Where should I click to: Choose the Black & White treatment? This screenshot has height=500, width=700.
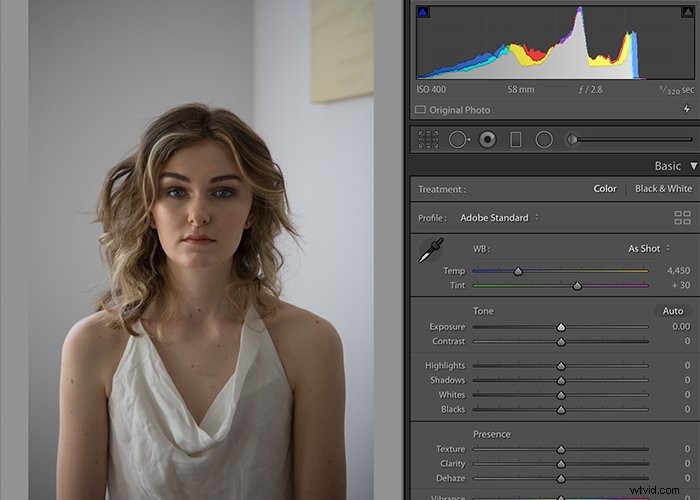[x=663, y=189]
